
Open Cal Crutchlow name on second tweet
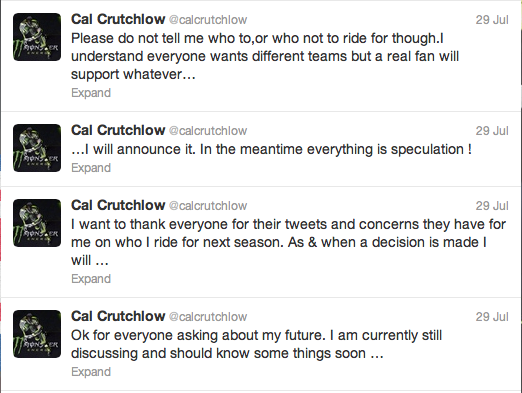[118, 130]
